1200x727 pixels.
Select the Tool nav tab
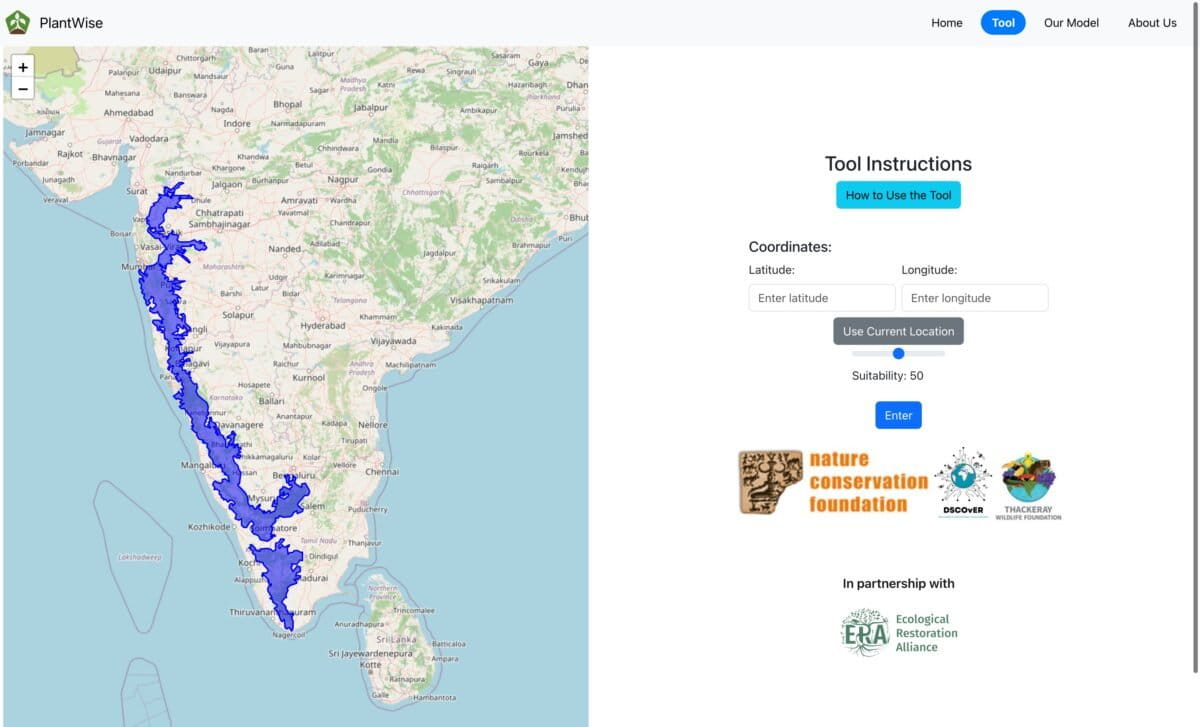[x=1003, y=23]
